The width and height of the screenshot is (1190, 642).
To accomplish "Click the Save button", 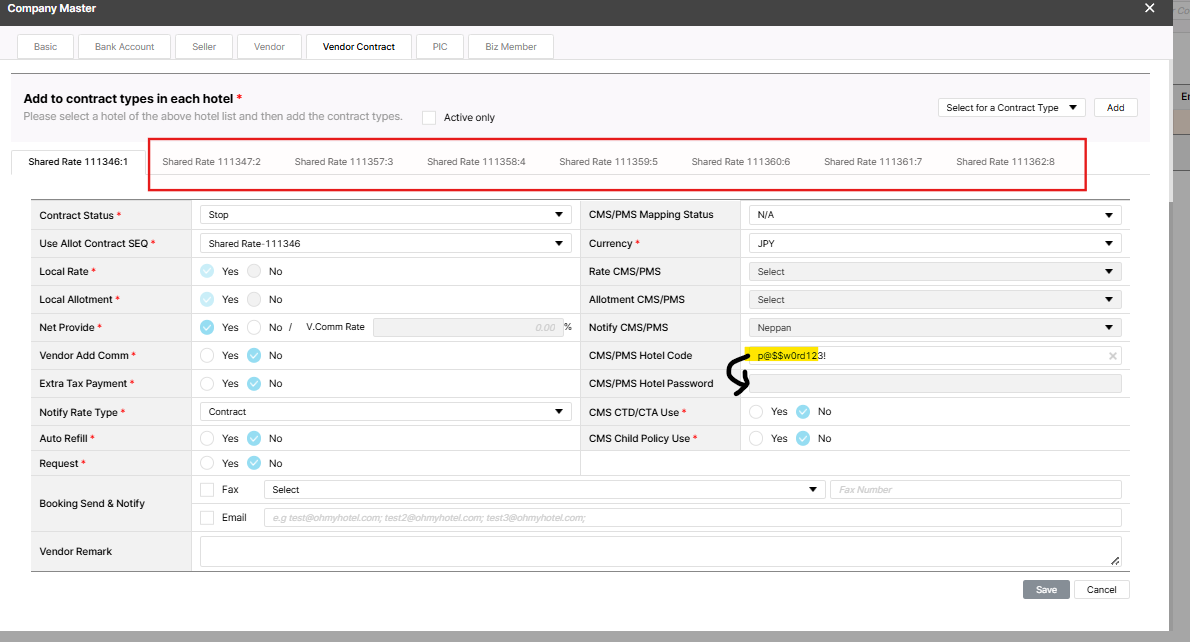I will [1046, 590].
